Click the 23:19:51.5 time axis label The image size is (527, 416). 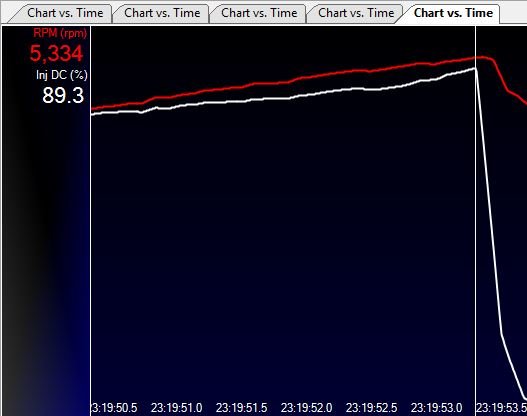click(241, 408)
